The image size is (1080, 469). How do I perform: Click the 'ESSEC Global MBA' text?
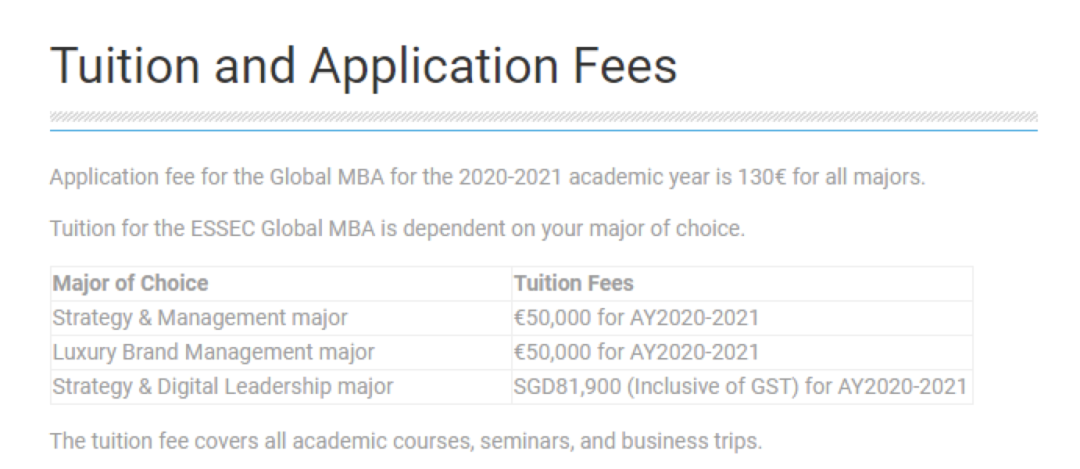(x=283, y=228)
